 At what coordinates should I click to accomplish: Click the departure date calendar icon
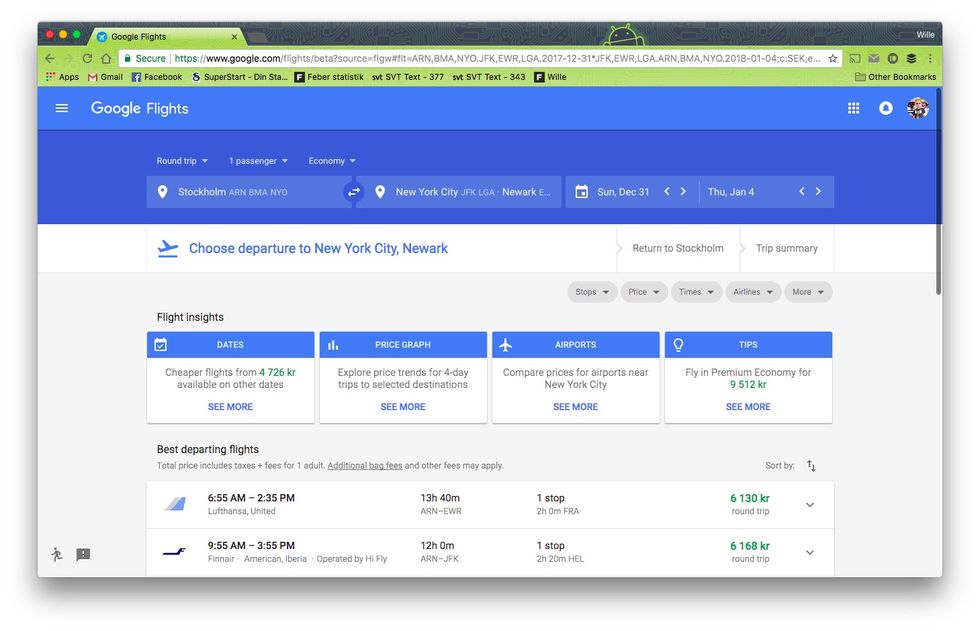click(x=581, y=192)
